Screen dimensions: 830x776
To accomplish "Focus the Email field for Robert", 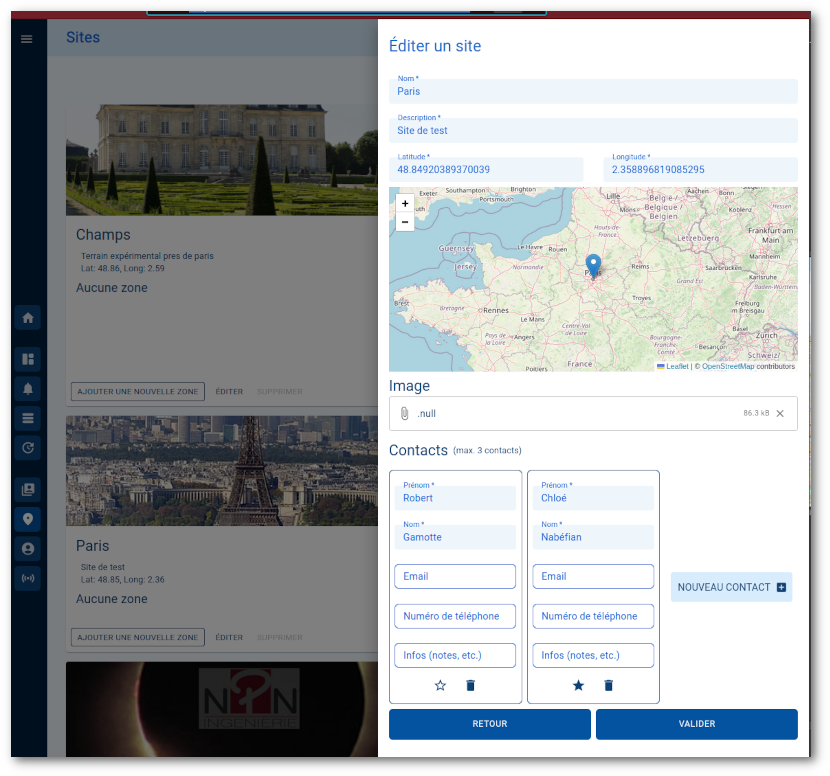I will (455, 576).
